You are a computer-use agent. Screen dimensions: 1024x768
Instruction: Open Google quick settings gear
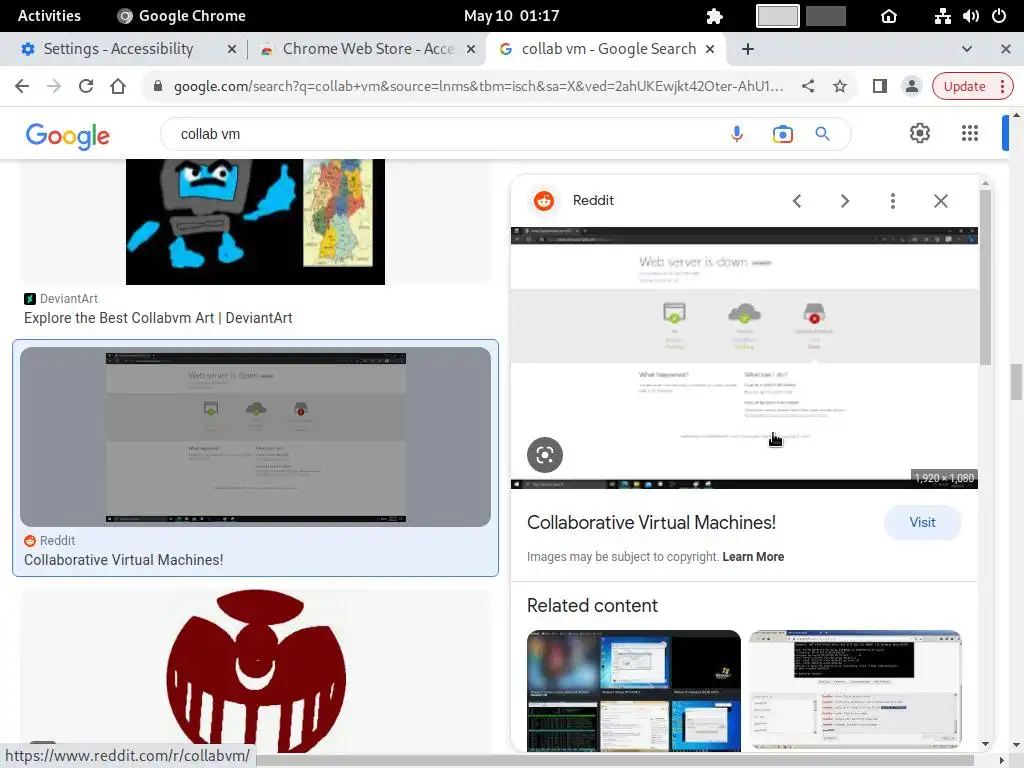tap(920, 133)
